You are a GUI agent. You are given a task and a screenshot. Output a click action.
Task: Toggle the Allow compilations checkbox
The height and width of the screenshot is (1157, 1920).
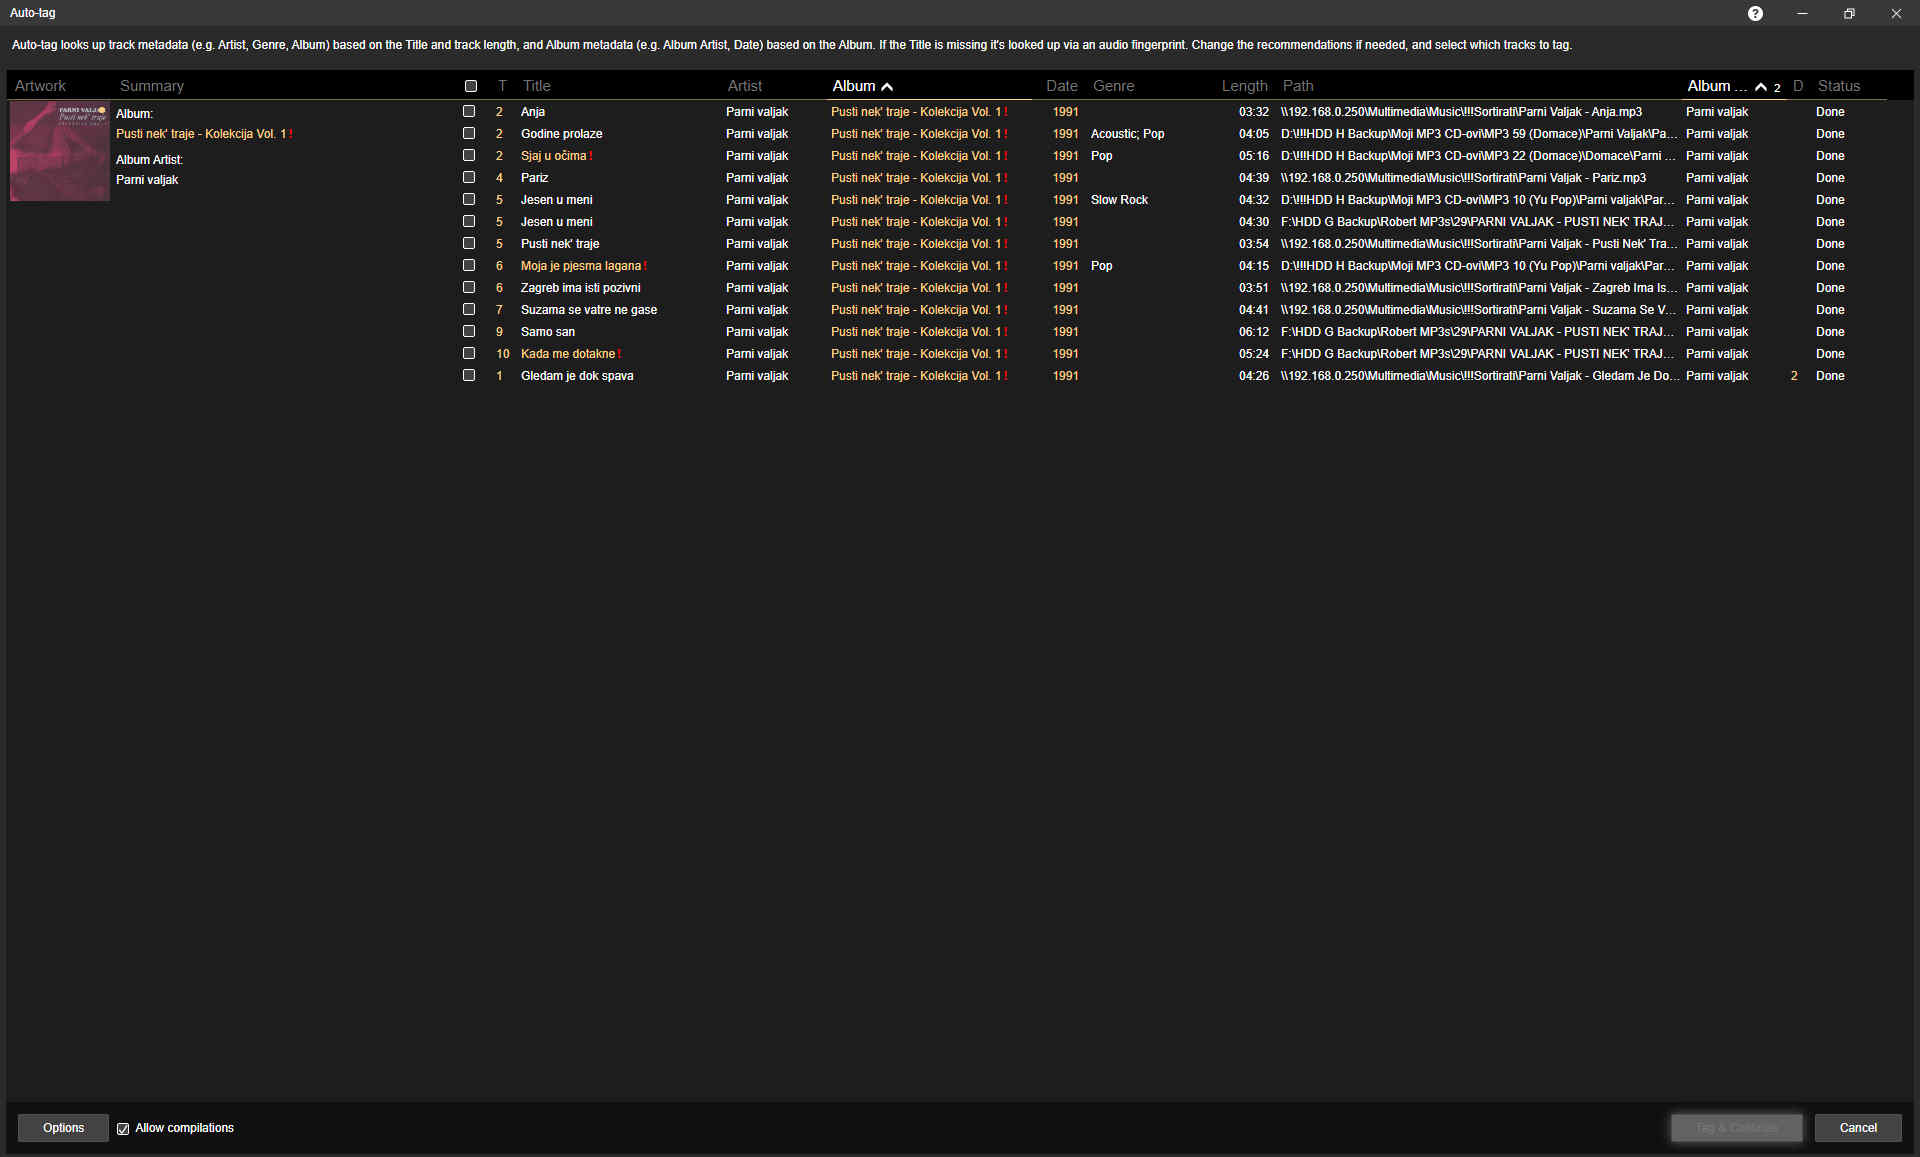pyautogui.click(x=123, y=1128)
